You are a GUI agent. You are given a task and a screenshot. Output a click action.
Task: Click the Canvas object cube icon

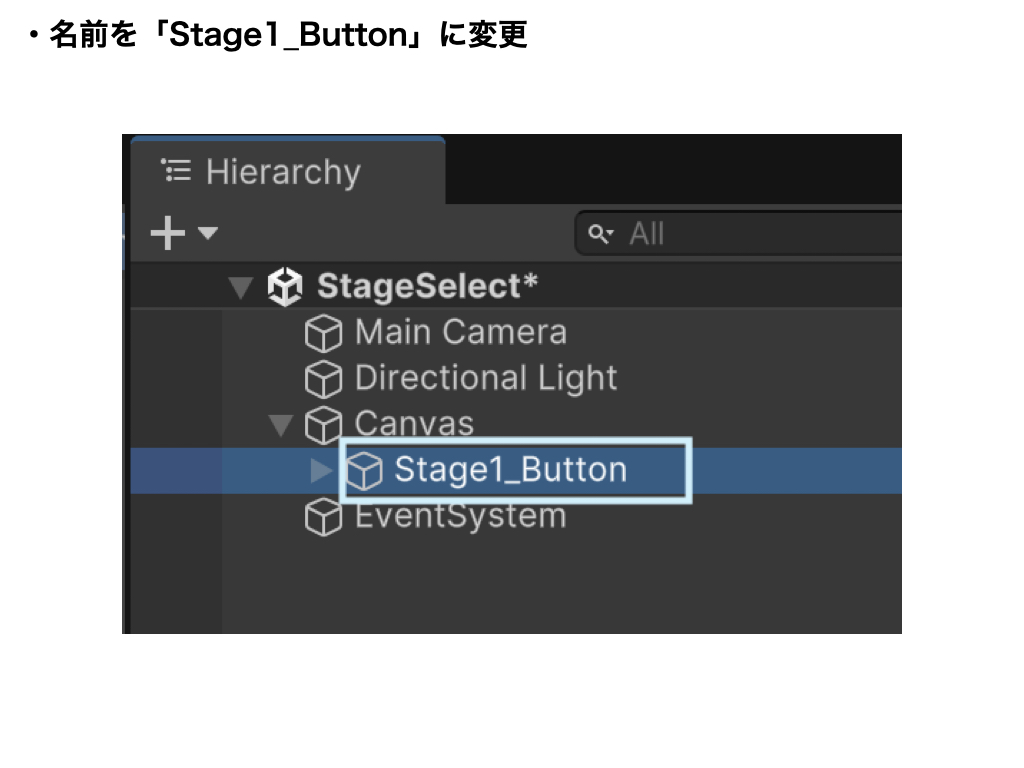322,425
